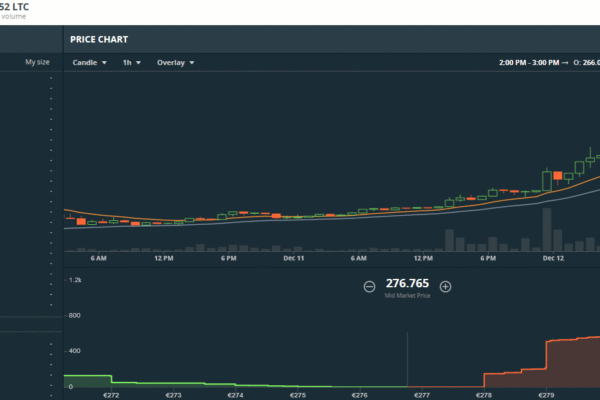This screenshot has height=400, width=600.
Task: Click the €277 price label on depth axis
Action: (422, 395)
